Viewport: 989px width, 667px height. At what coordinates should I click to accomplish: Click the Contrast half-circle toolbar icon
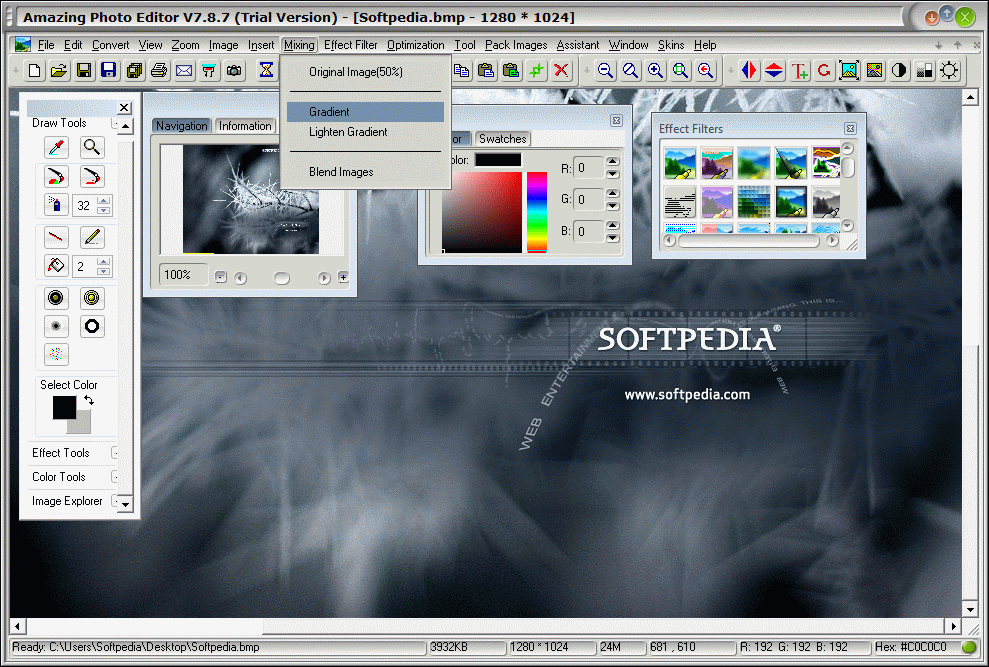tap(899, 70)
